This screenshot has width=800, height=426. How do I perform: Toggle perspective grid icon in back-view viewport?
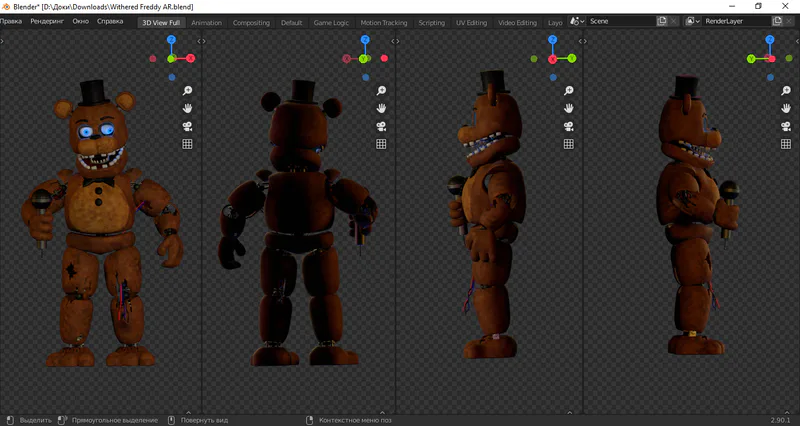[x=381, y=144]
